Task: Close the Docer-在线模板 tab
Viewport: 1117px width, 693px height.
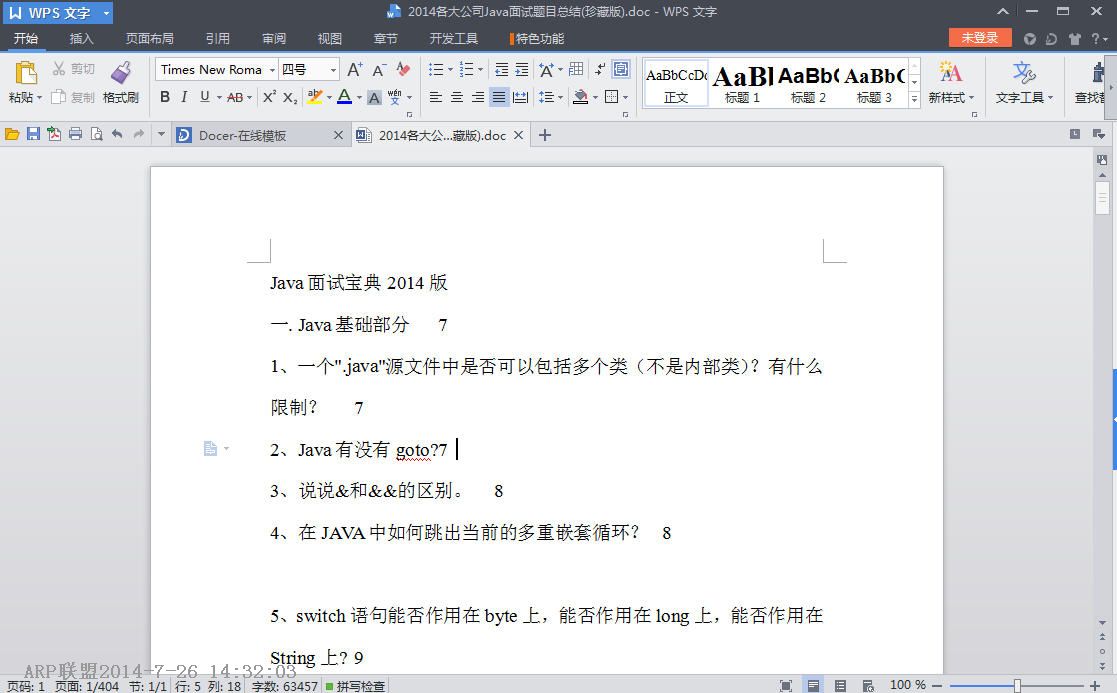Action: [x=338, y=135]
